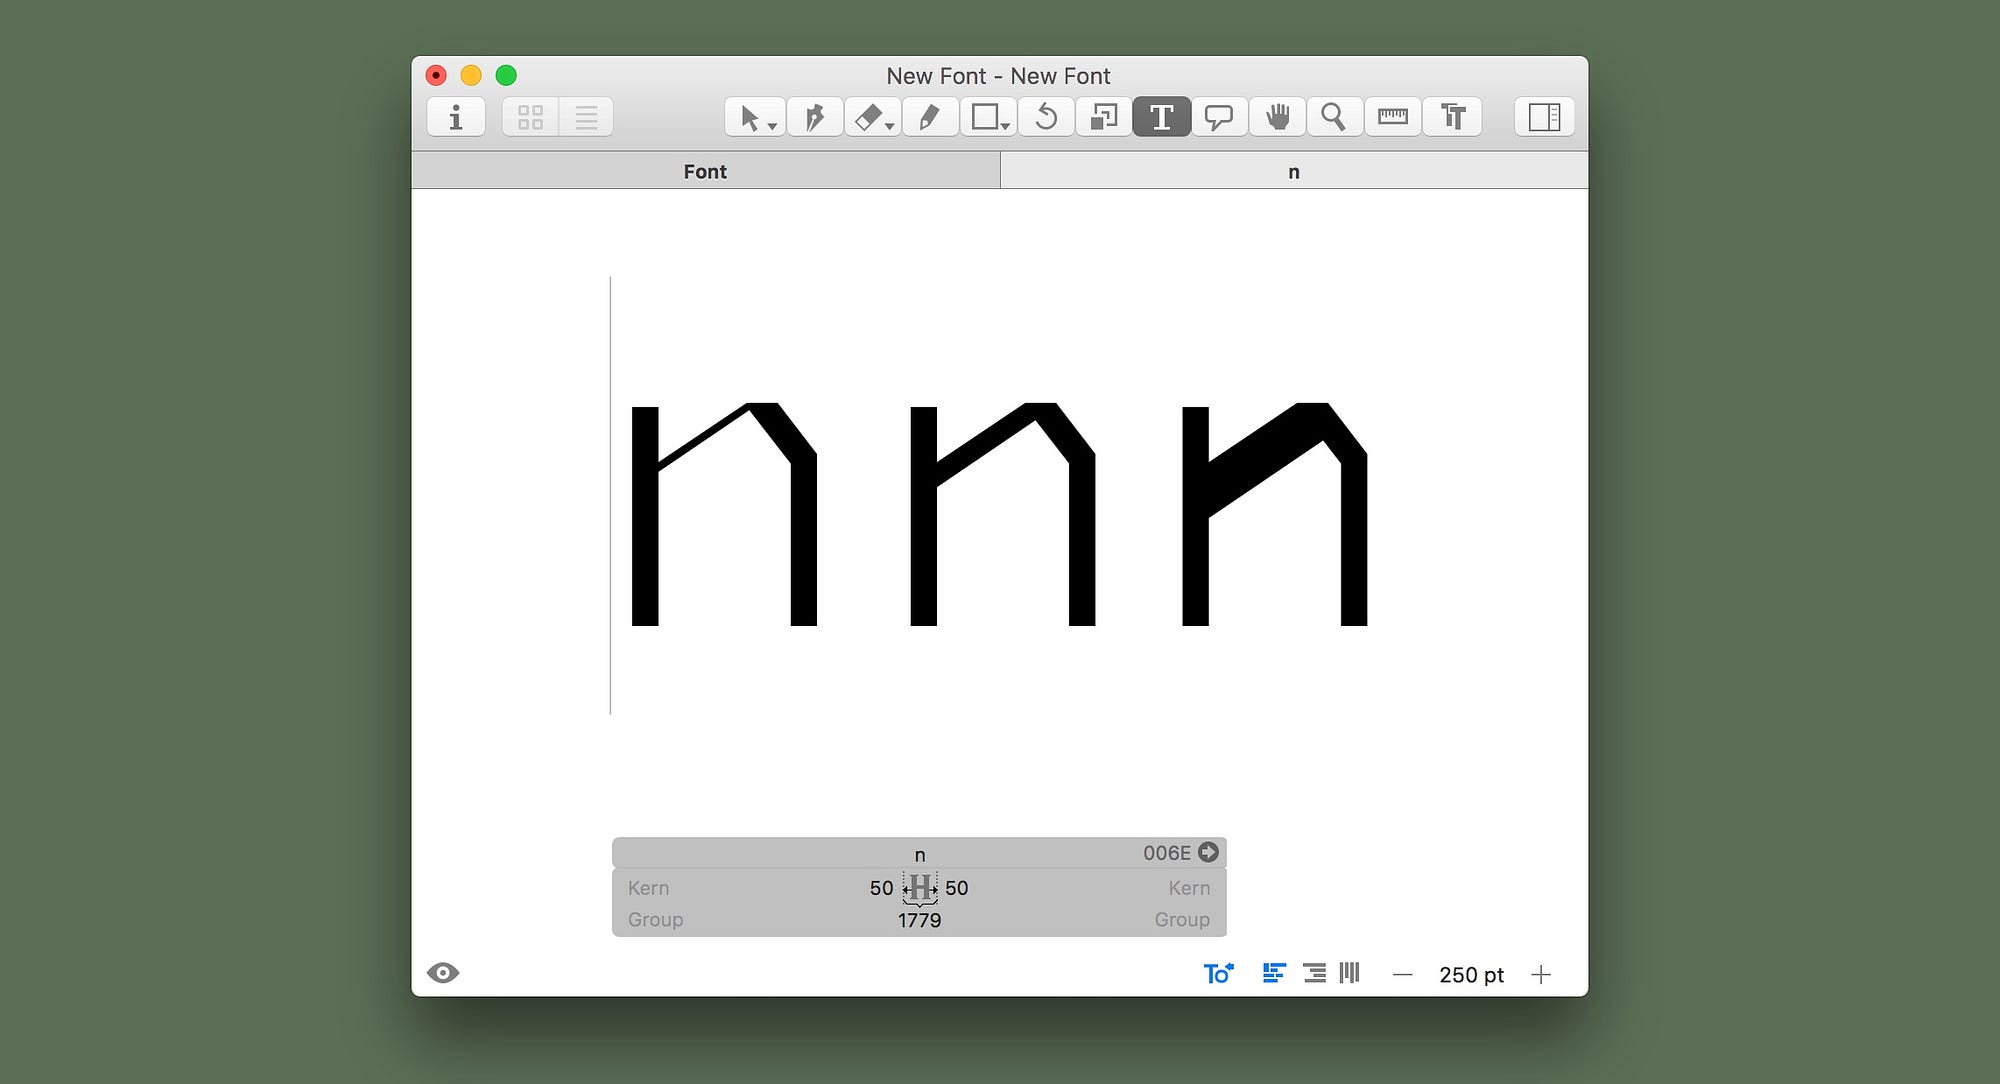
Task: Click the 006E unicode arrow button
Action: (x=1208, y=852)
